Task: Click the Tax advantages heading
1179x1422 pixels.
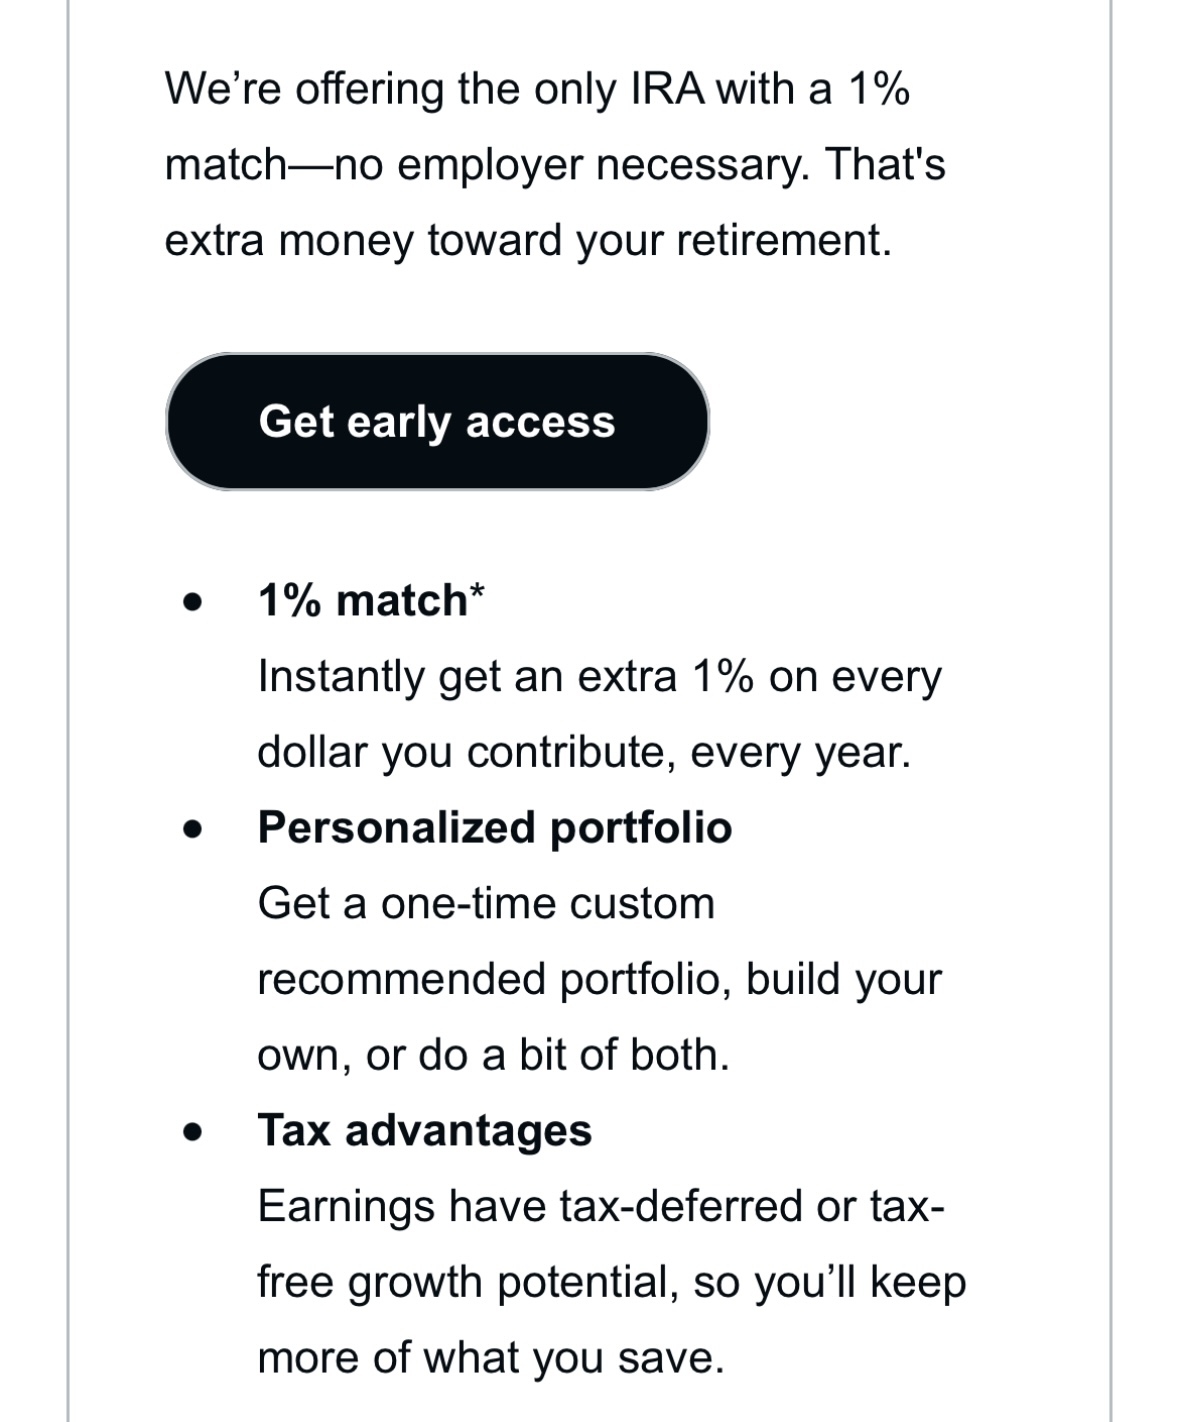Action: [x=425, y=1131]
